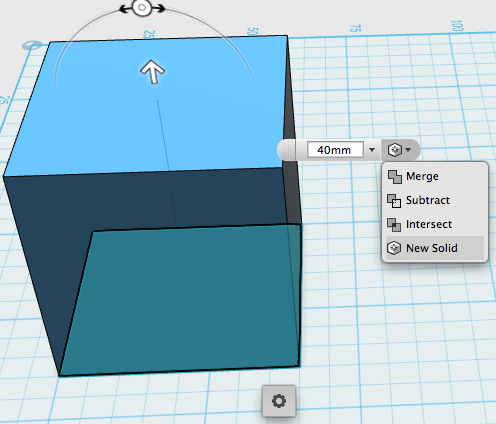
Task: Open the solid operation type dropdown
Action: click(x=399, y=150)
